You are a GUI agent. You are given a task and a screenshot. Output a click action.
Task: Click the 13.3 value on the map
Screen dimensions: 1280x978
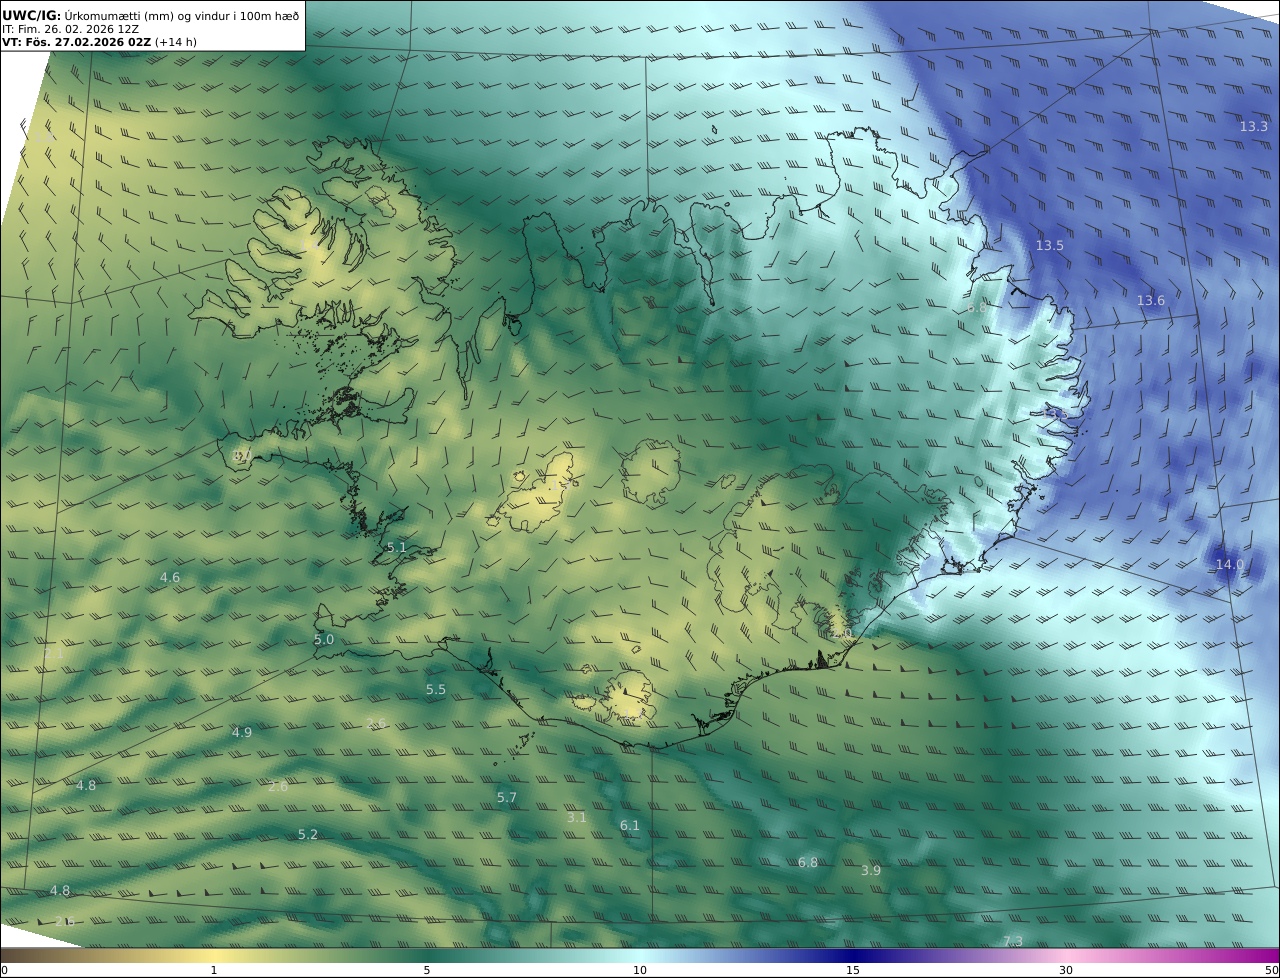1254,126
